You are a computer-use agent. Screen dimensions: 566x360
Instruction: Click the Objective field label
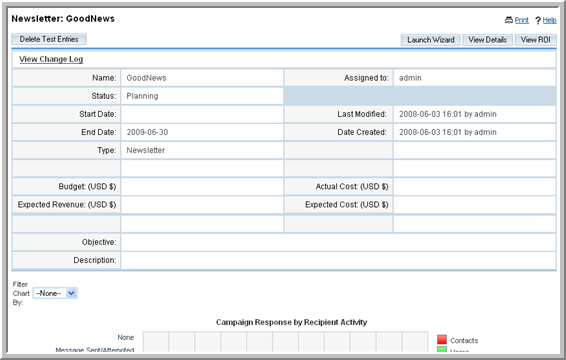(99, 242)
